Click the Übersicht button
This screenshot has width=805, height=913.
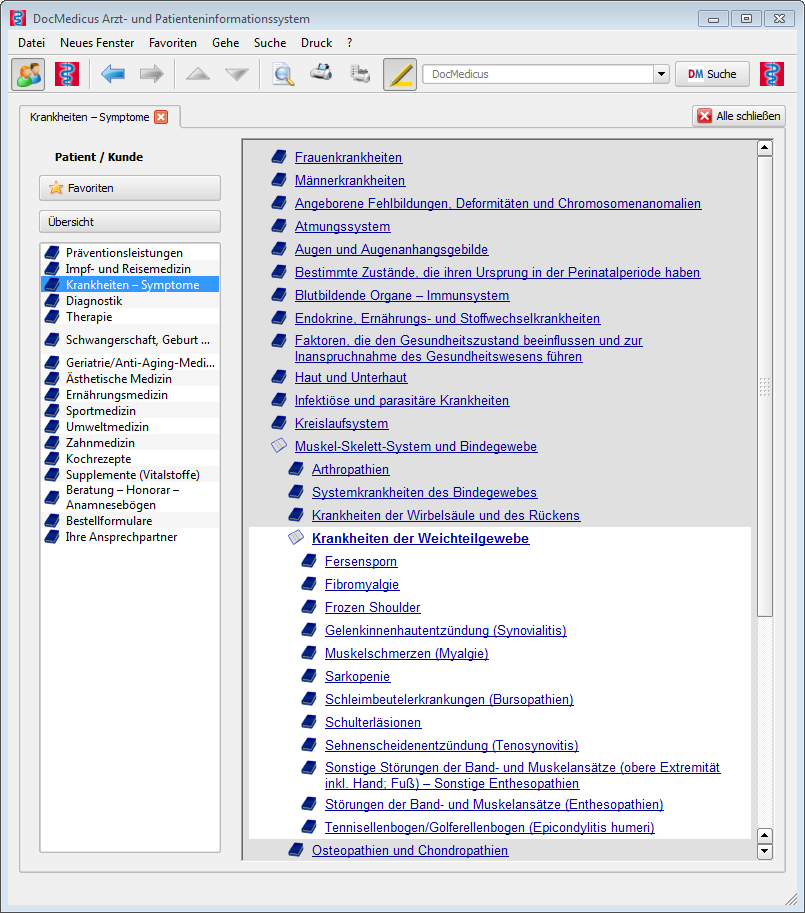click(x=130, y=222)
